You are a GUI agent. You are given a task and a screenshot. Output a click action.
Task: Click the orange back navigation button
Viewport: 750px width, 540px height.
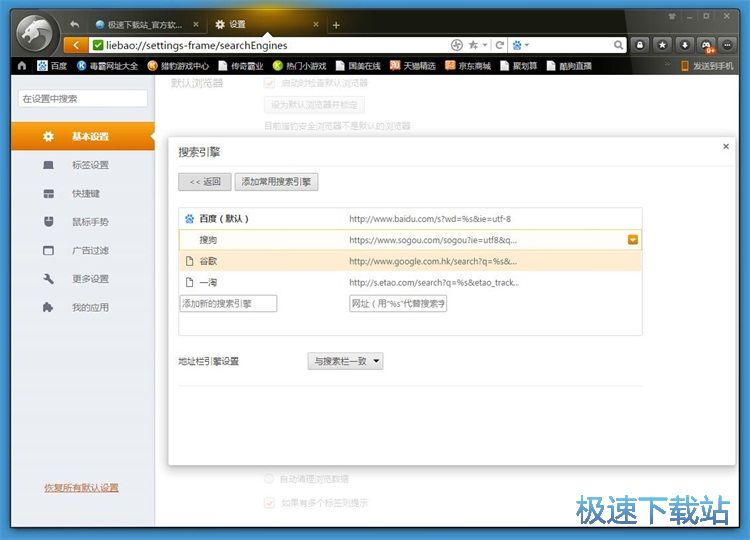click(x=76, y=45)
